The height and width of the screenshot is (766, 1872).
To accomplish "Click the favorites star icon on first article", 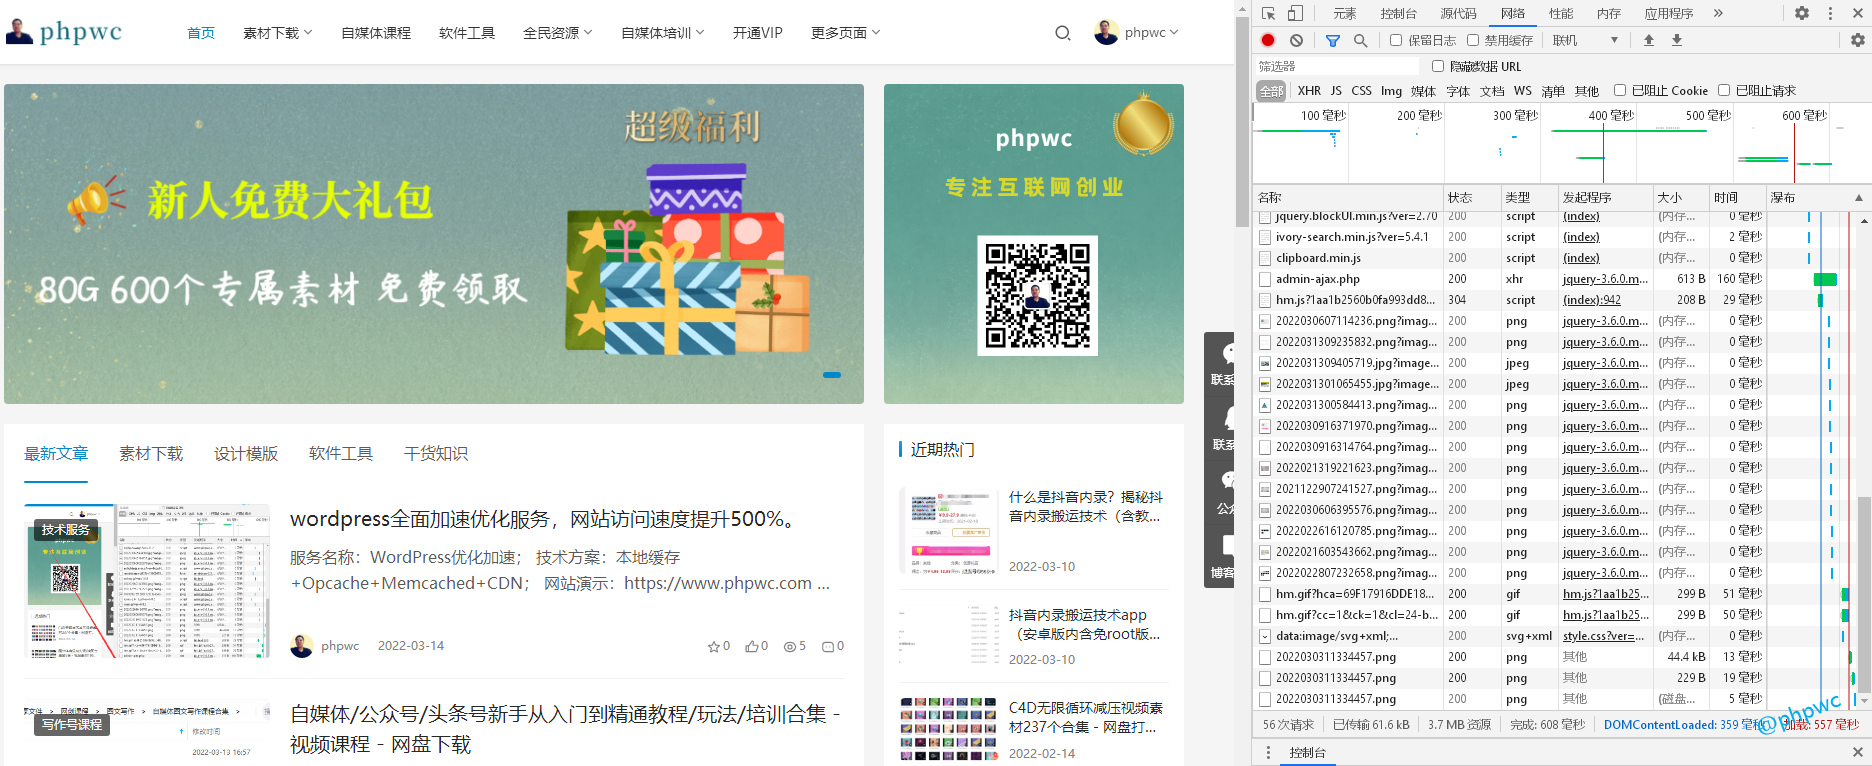I will coord(714,646).
